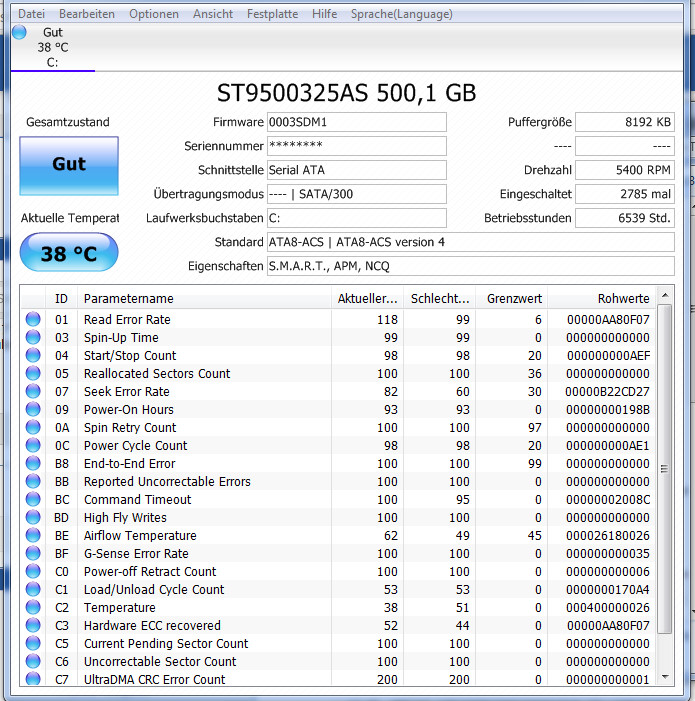Viewport: 695px width, 701px height.
Task: Click status icon of Read Error Rate row
Action: tap(33, 319)
